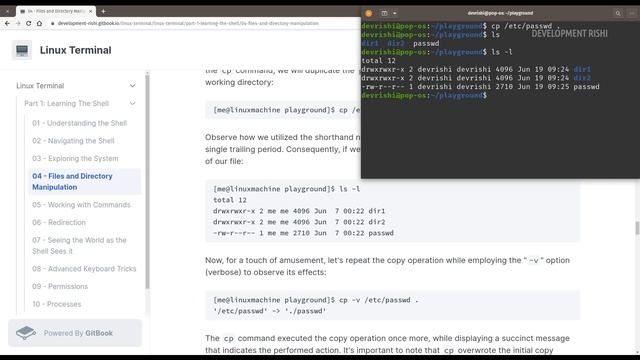
Task: Select 04 - Files and Directory Manipulation page
Action: point(84,182)
